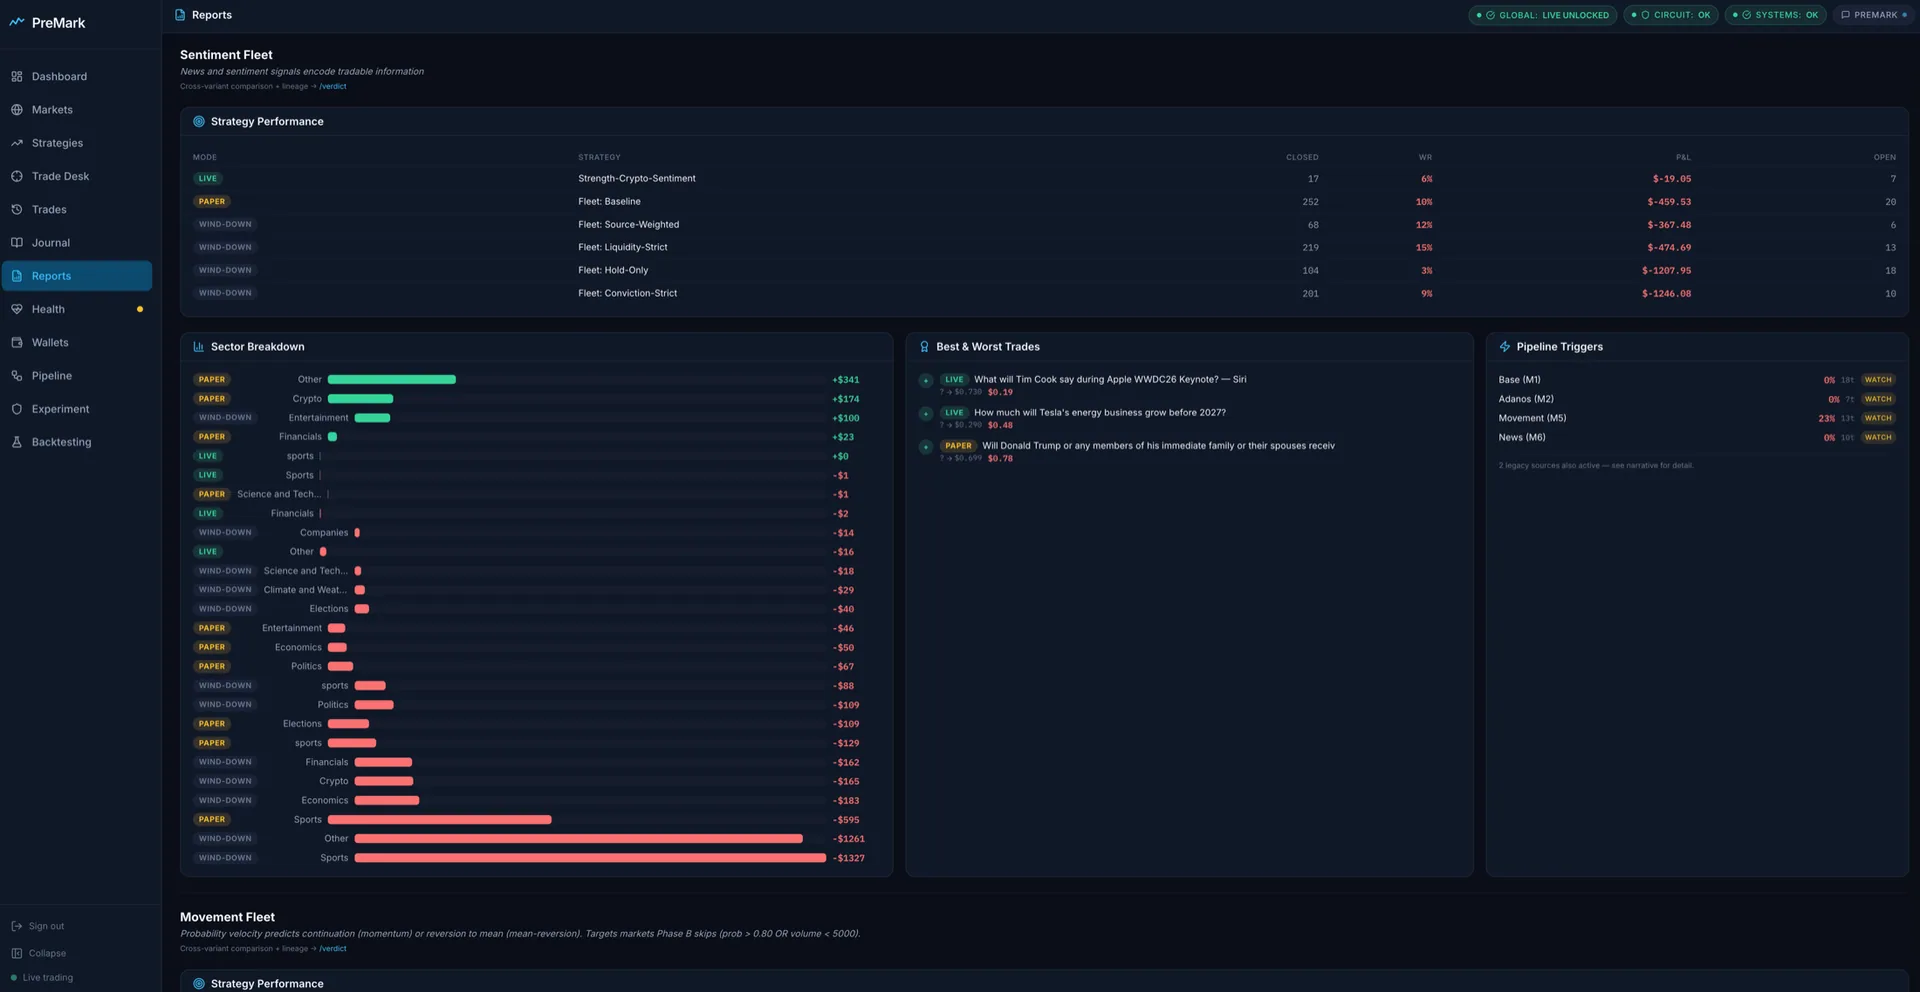The width and height of the screenshot is (1920, 992).
Task: Select the Fleet: Baseline strategy row
Action: 1044,202
